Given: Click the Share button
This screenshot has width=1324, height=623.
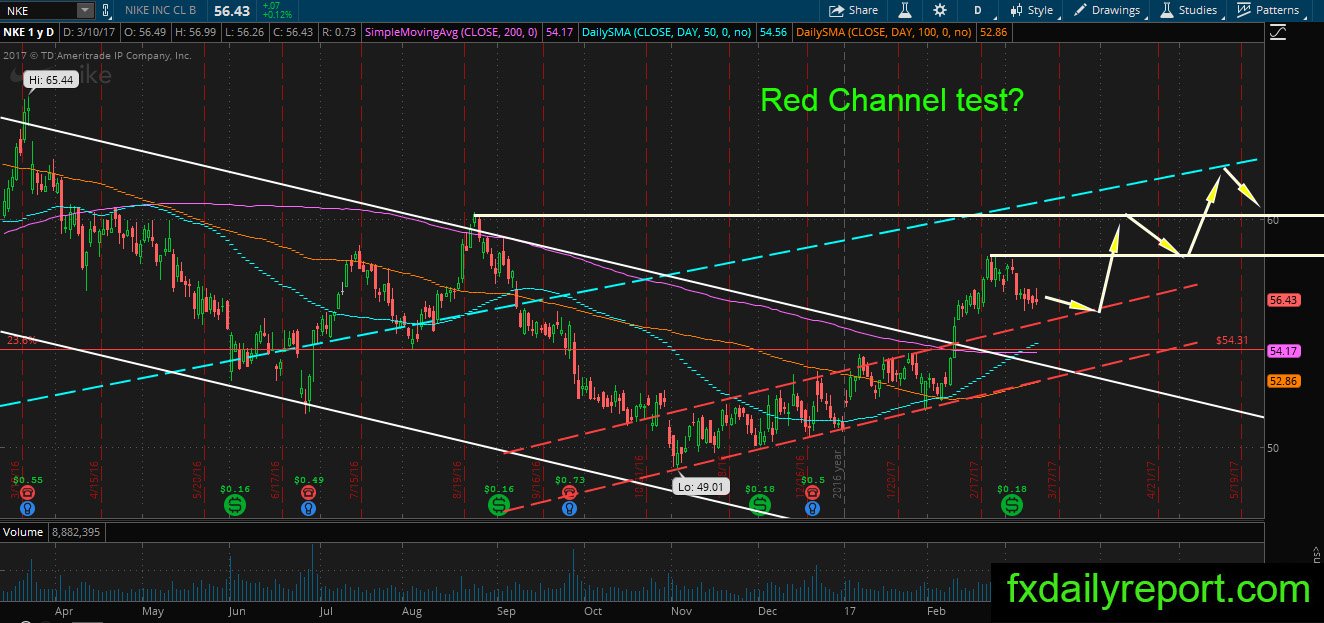Looking at the screenshot, I should click(x=853, y=10).
